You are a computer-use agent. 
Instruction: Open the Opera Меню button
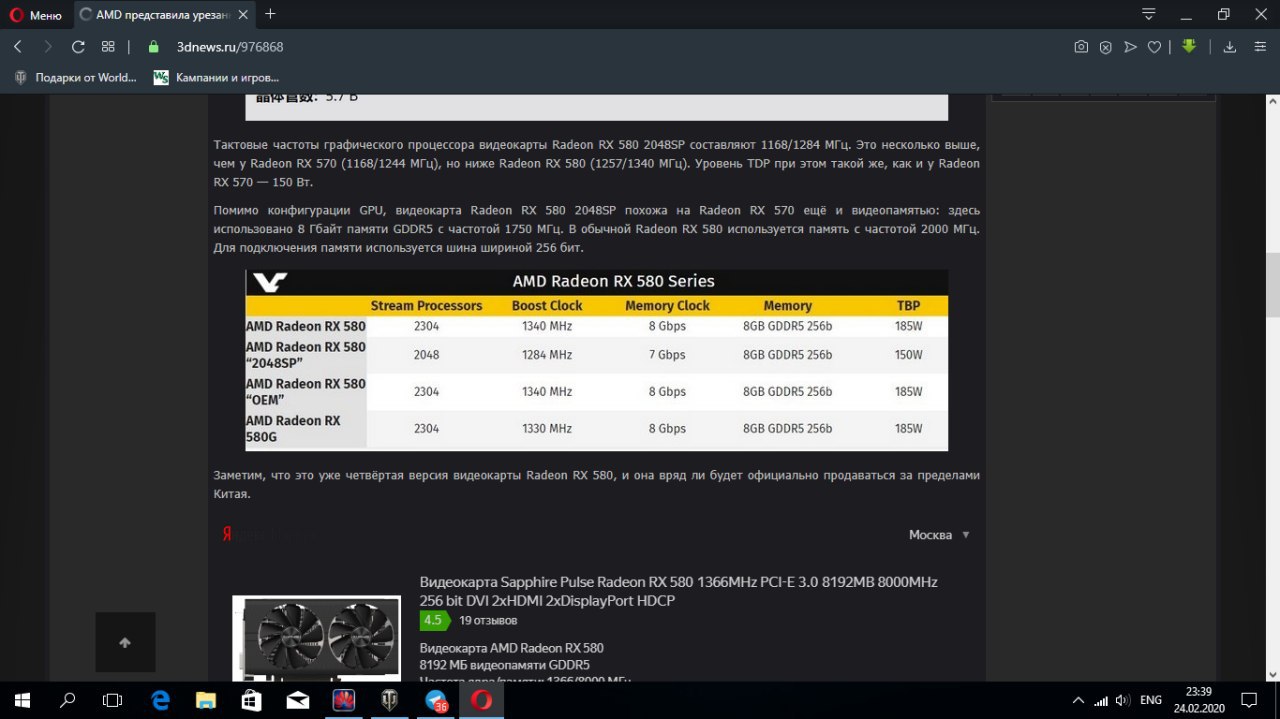click(x=36, y=15)
